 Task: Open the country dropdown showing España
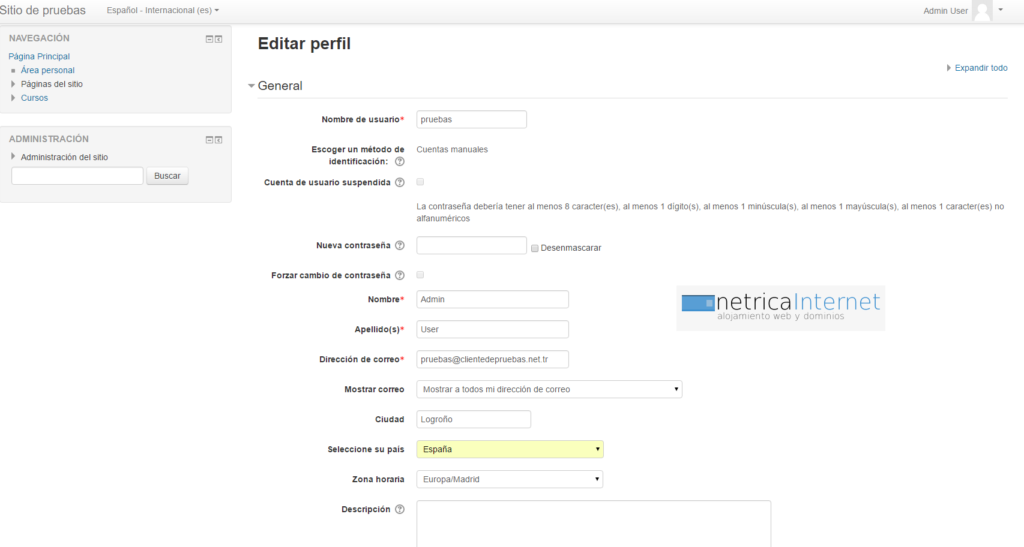click(x=509, y=450)
